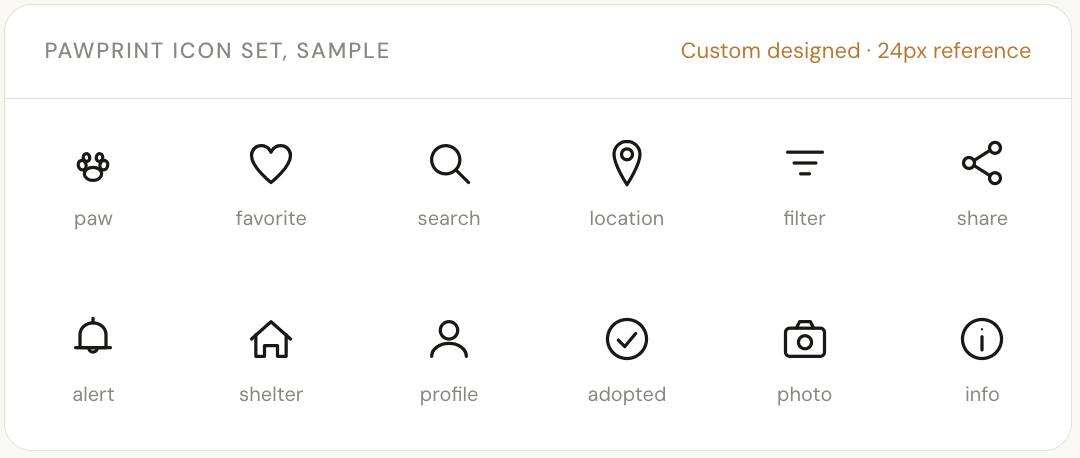1080x458 pixels.
Task: Click the 'adopted' label text
Action: 627,395
